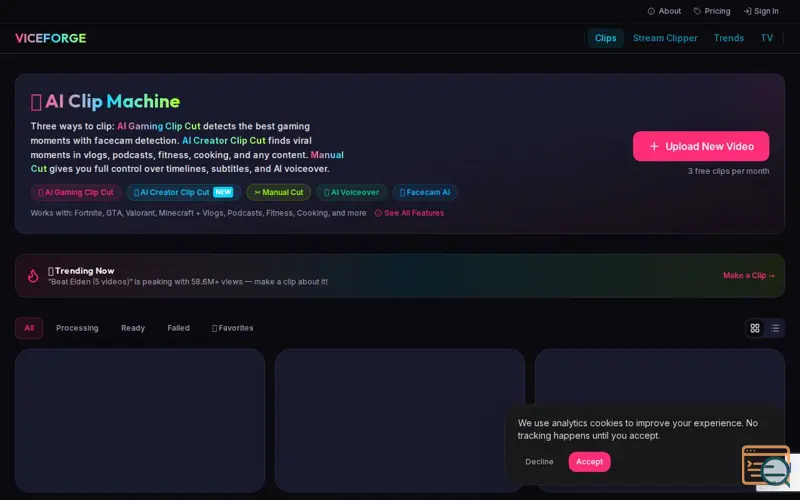
Task: Click the NEW badge on Creator chip
Action: pos(223,192)
